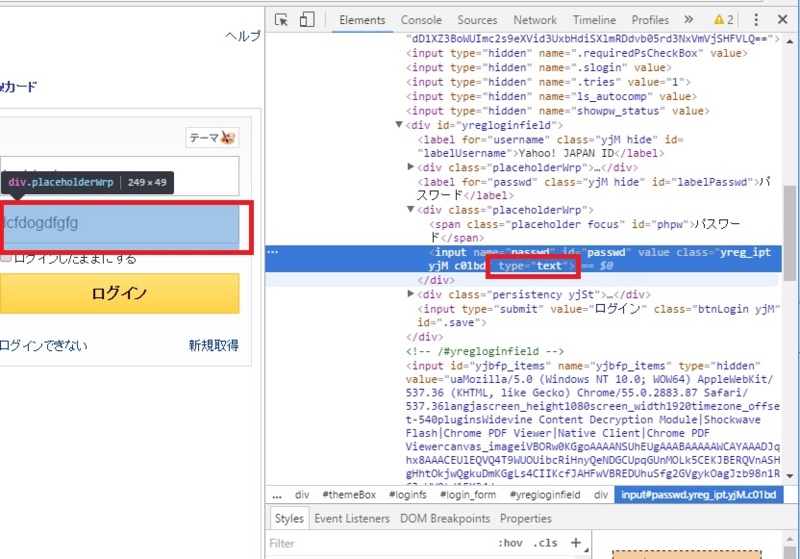Select the label for="passwd" line
800x559 pixels.
click(x=593, y=189)
